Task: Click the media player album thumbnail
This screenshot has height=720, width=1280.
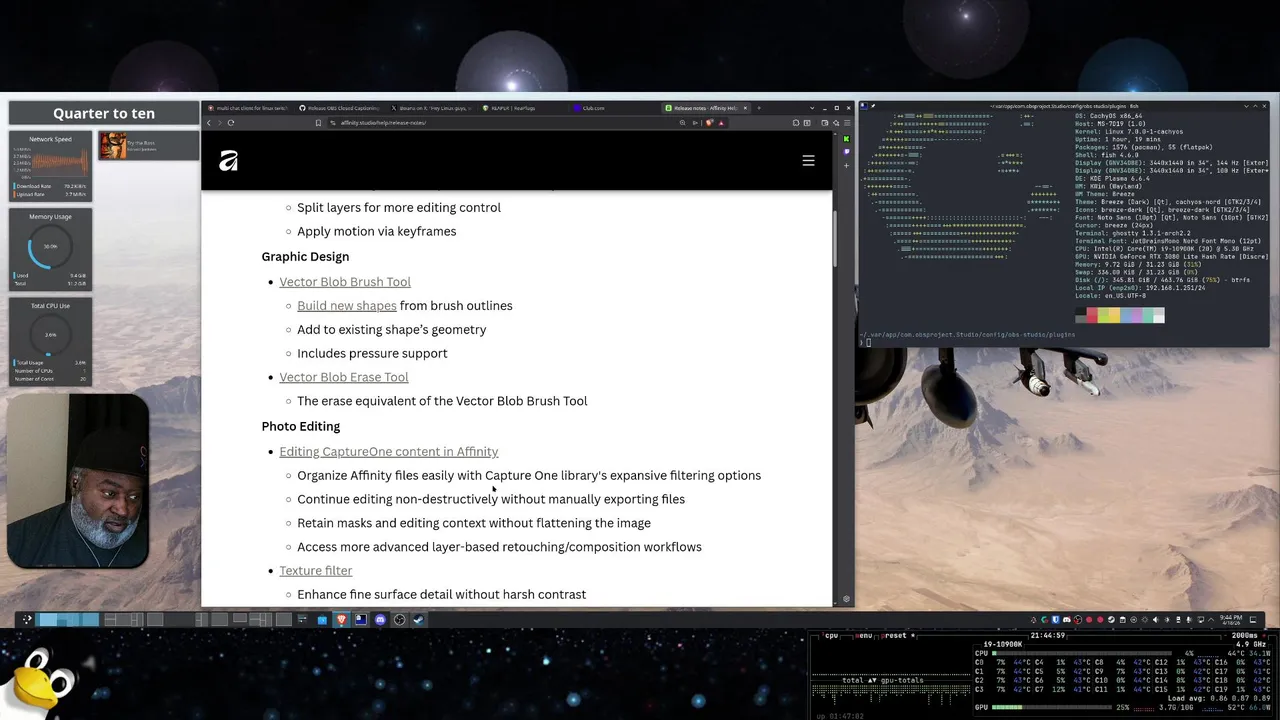Action: click(x=112, y=145)
